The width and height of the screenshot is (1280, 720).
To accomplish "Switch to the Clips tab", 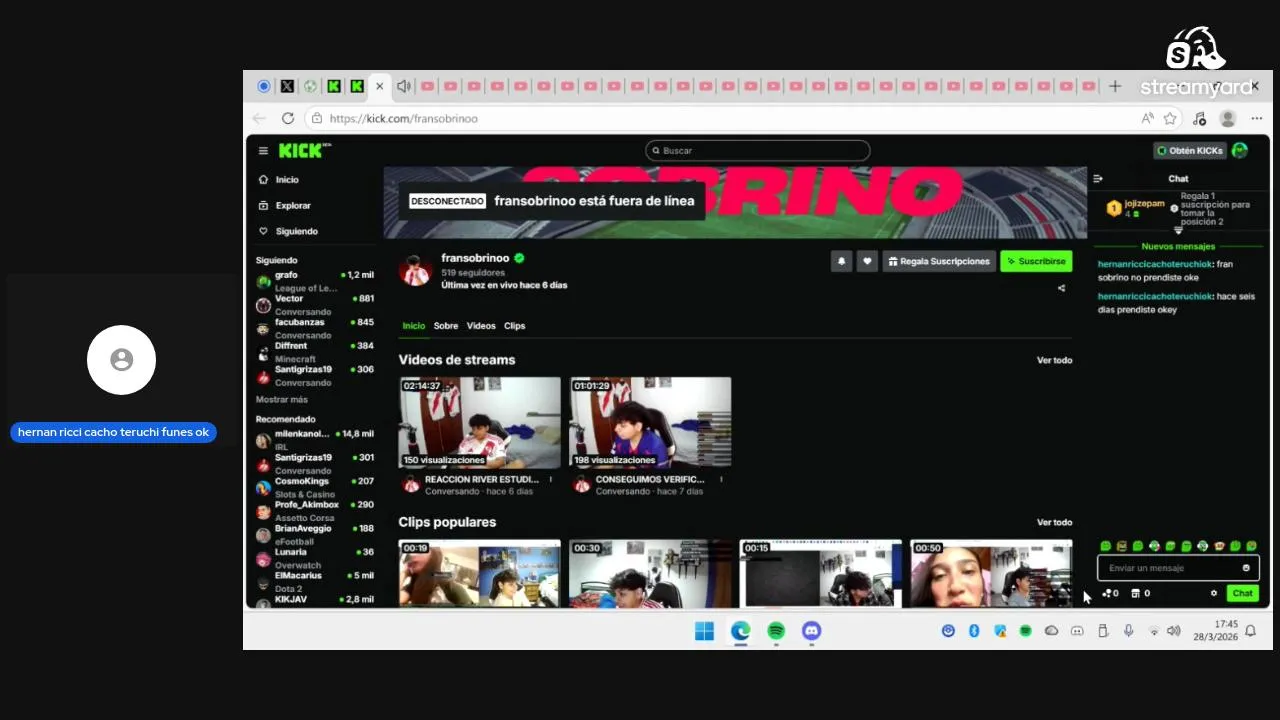I will tap(514, 326).
